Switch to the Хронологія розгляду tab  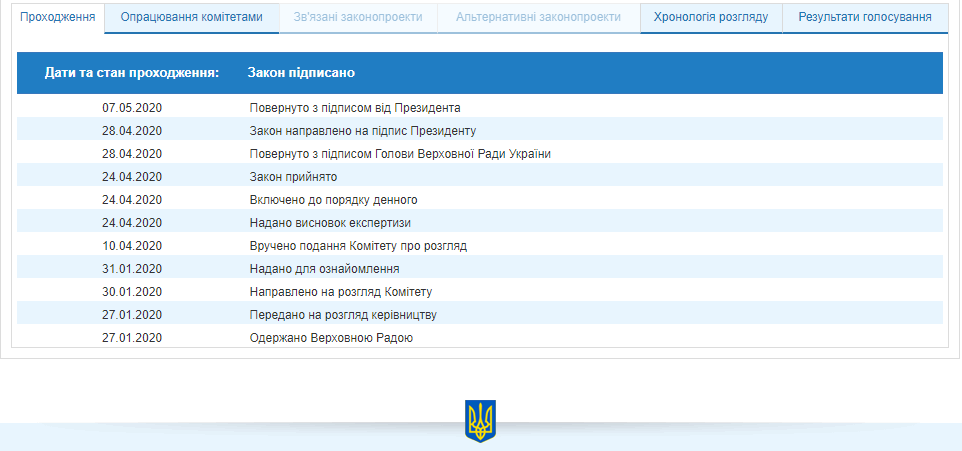click(710, 17)
